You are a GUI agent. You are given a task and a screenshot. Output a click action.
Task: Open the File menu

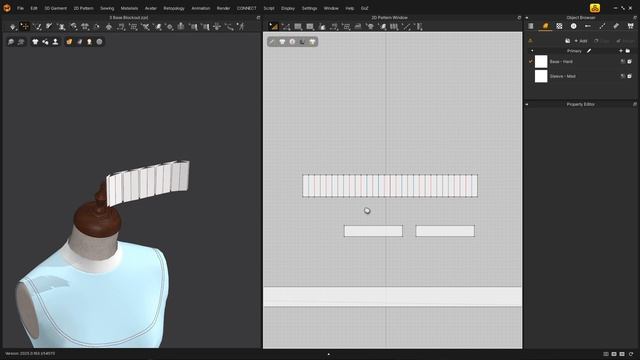coord(20,8)
